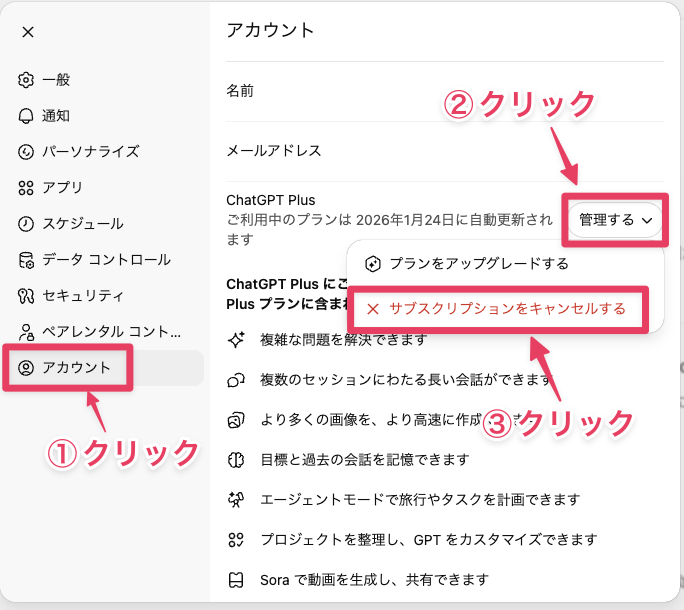Click the パーソナライズ sidebar icon
This screenshot has width=684, height=610.
pos(26,152)
